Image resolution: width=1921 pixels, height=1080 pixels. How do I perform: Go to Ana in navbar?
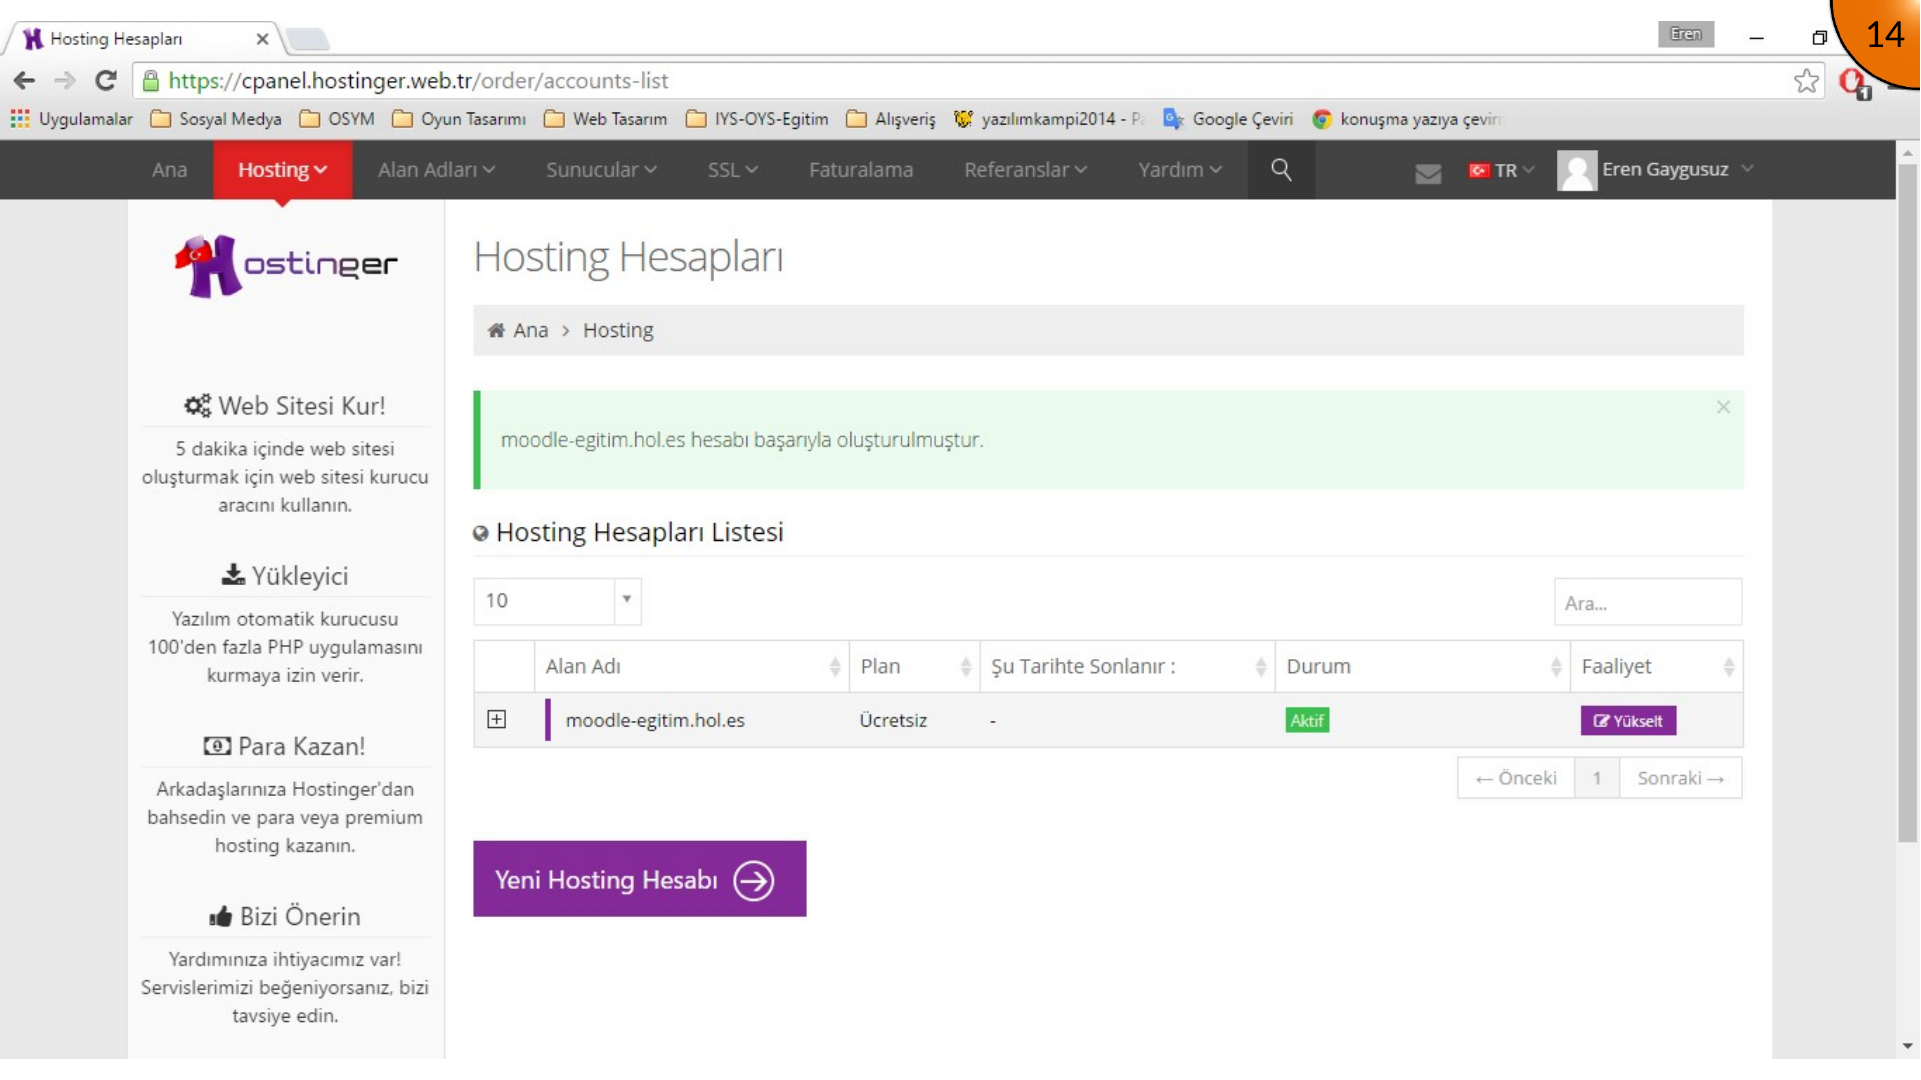point(170,170)
